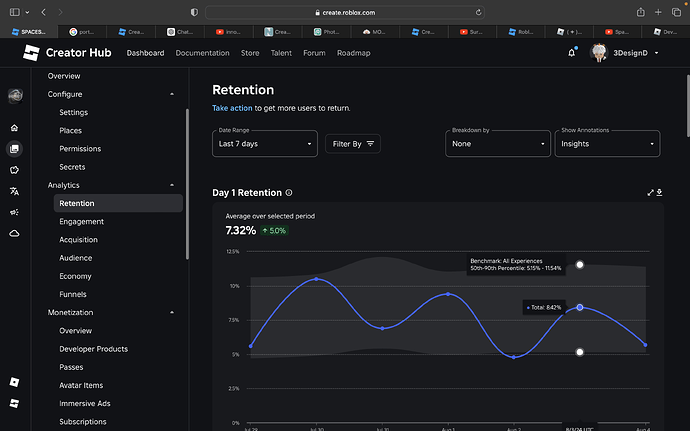The image size is (690, 431).
Task: Open the translation icon in left rail
Action: (15, 191)
